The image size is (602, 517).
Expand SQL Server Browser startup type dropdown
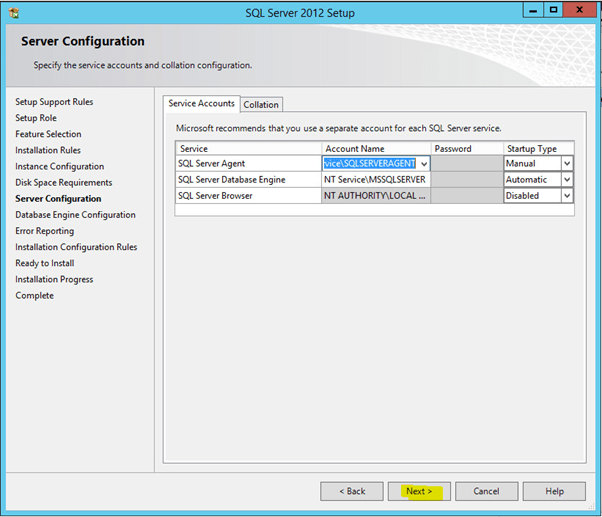(567, 196)
